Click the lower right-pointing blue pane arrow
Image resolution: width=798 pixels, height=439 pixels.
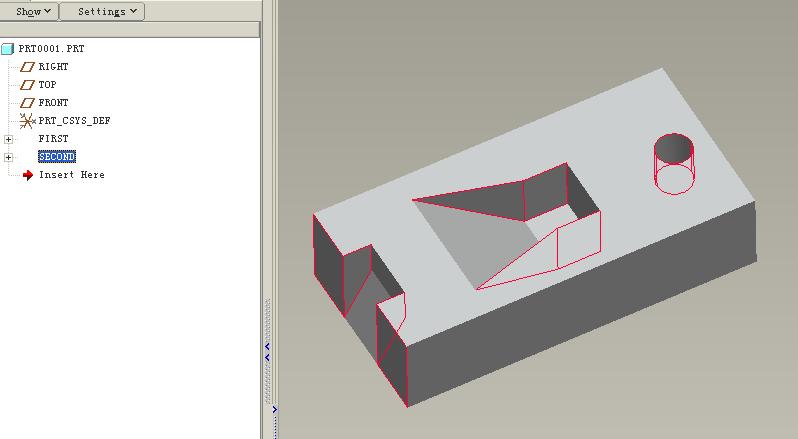pos(274,409)
